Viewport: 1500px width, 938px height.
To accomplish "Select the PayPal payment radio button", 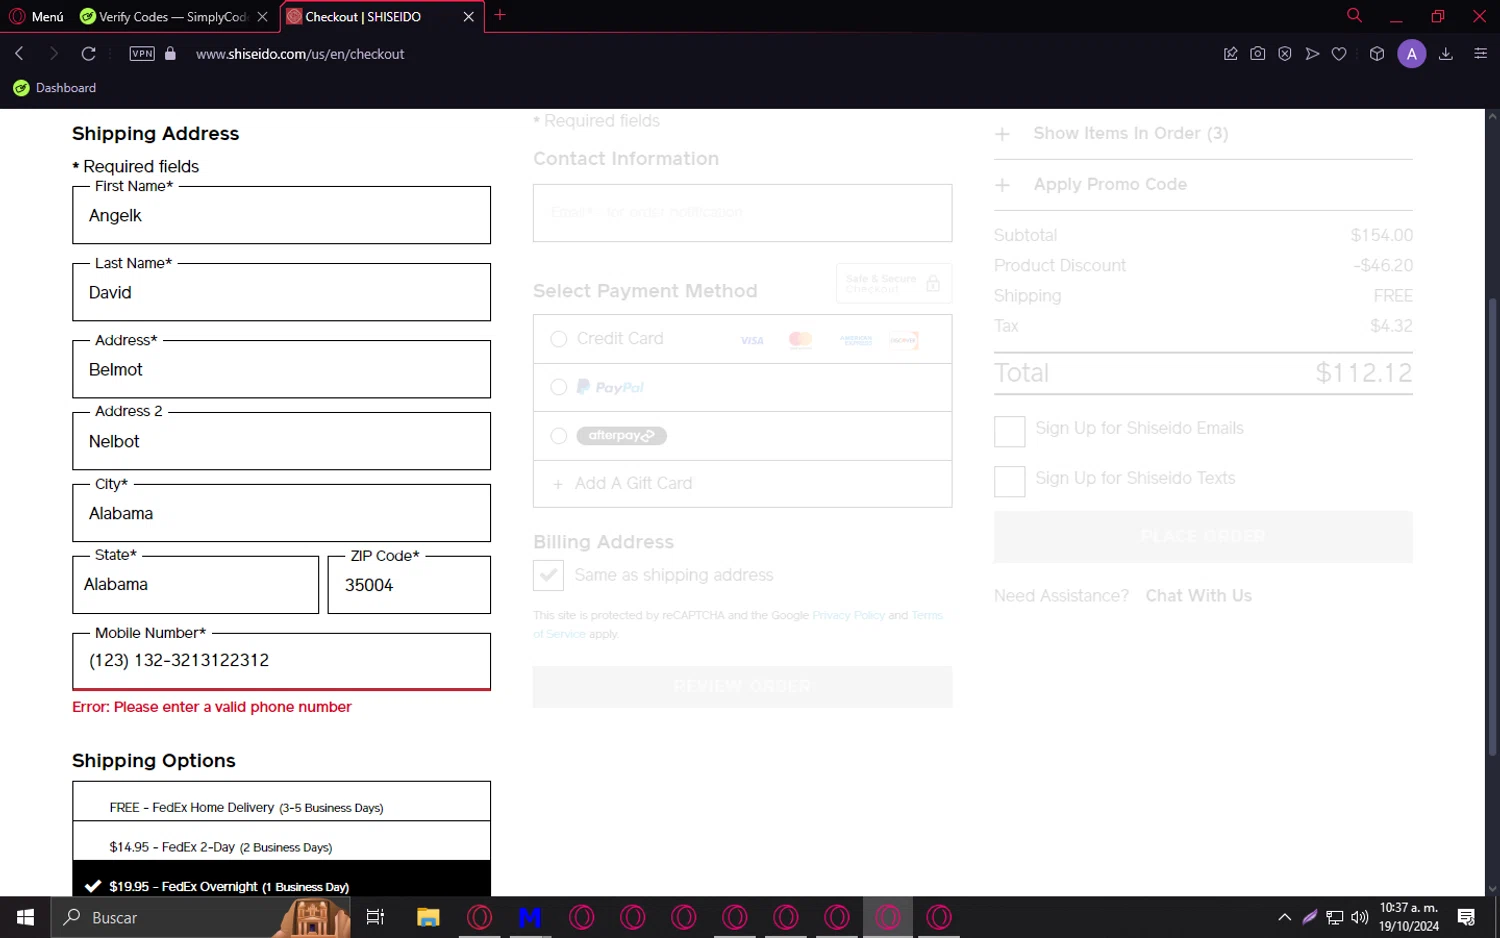I will tap(559, 387).
